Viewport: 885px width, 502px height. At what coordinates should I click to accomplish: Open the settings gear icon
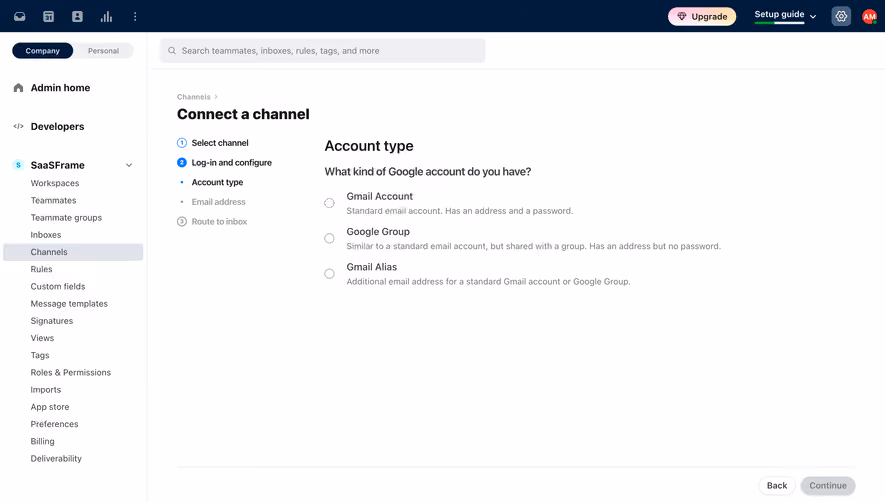coord(841,16)
